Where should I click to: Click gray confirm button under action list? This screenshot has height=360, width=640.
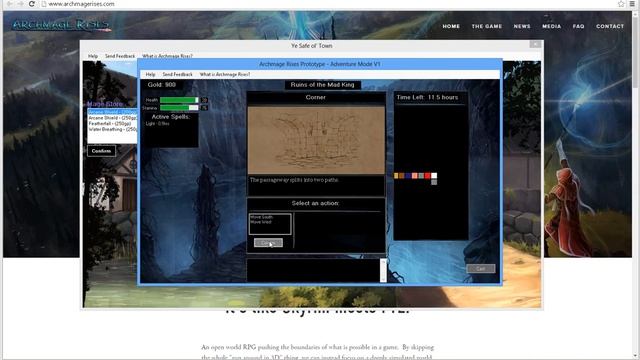tap(268, 243)
